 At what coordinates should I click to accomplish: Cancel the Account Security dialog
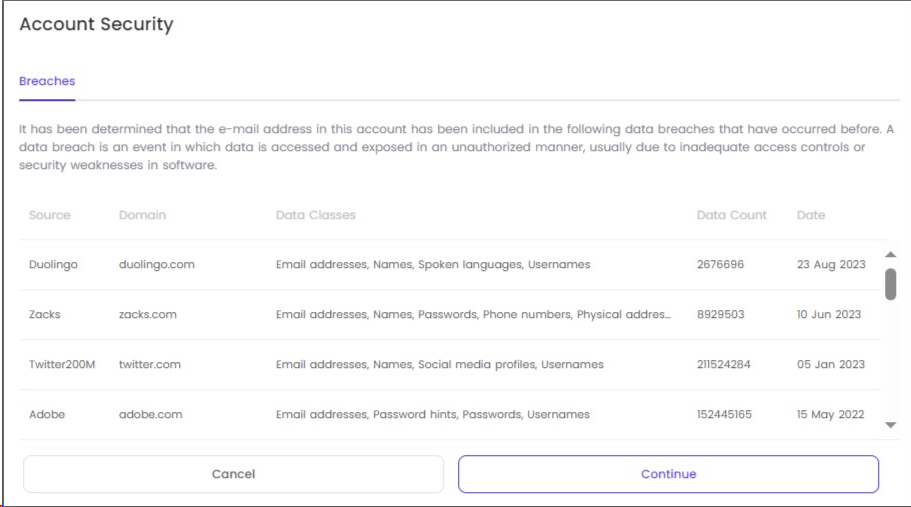coord(234,474)
